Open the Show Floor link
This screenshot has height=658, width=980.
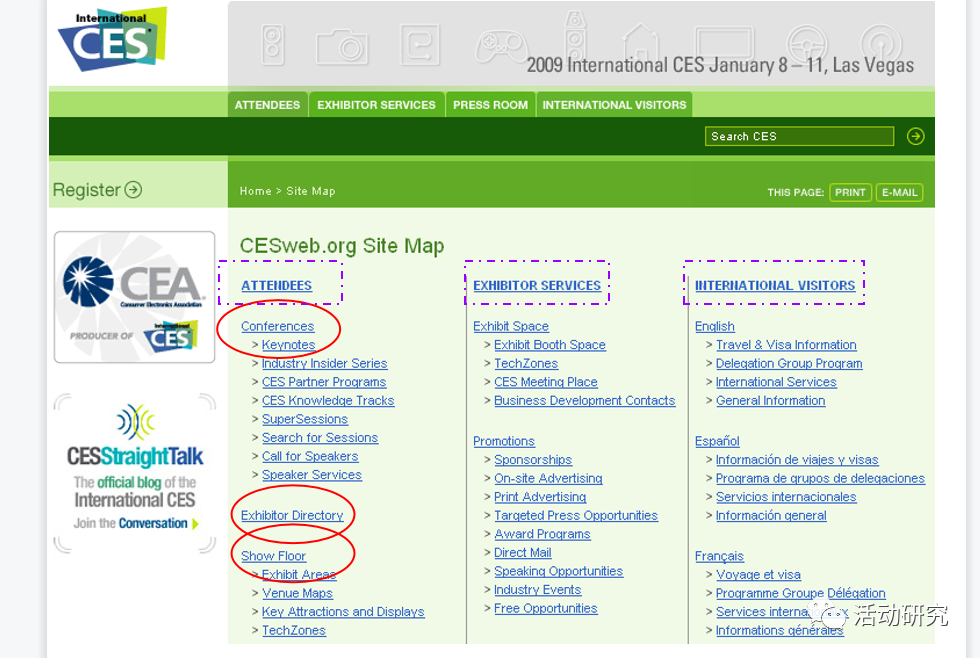click(273, 556)
